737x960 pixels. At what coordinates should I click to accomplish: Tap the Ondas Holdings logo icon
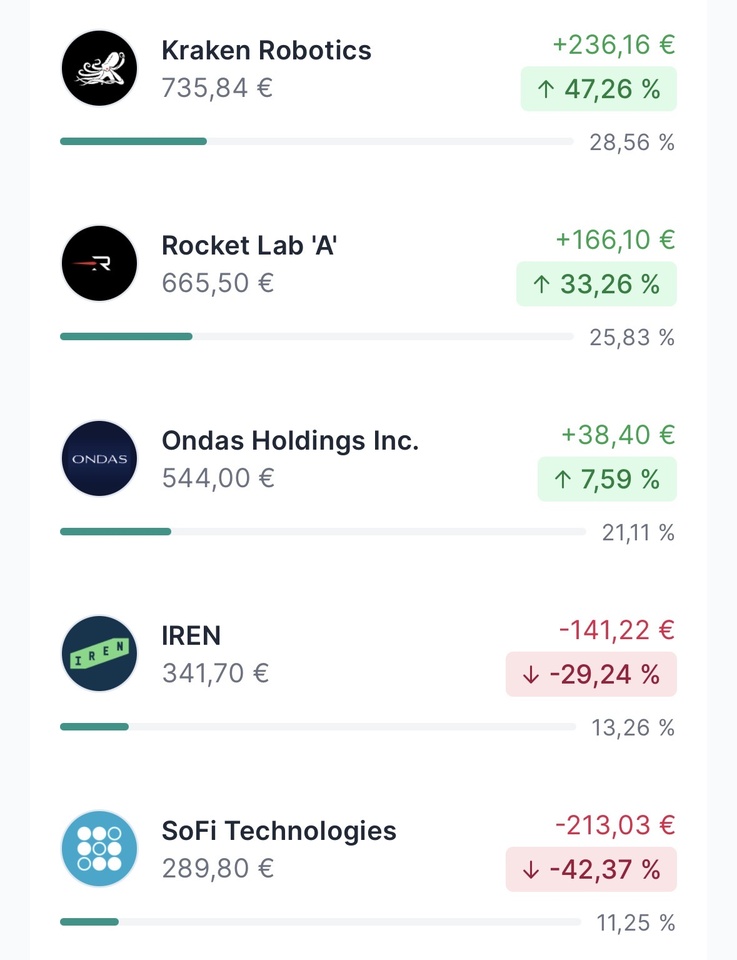click(99, 458)
